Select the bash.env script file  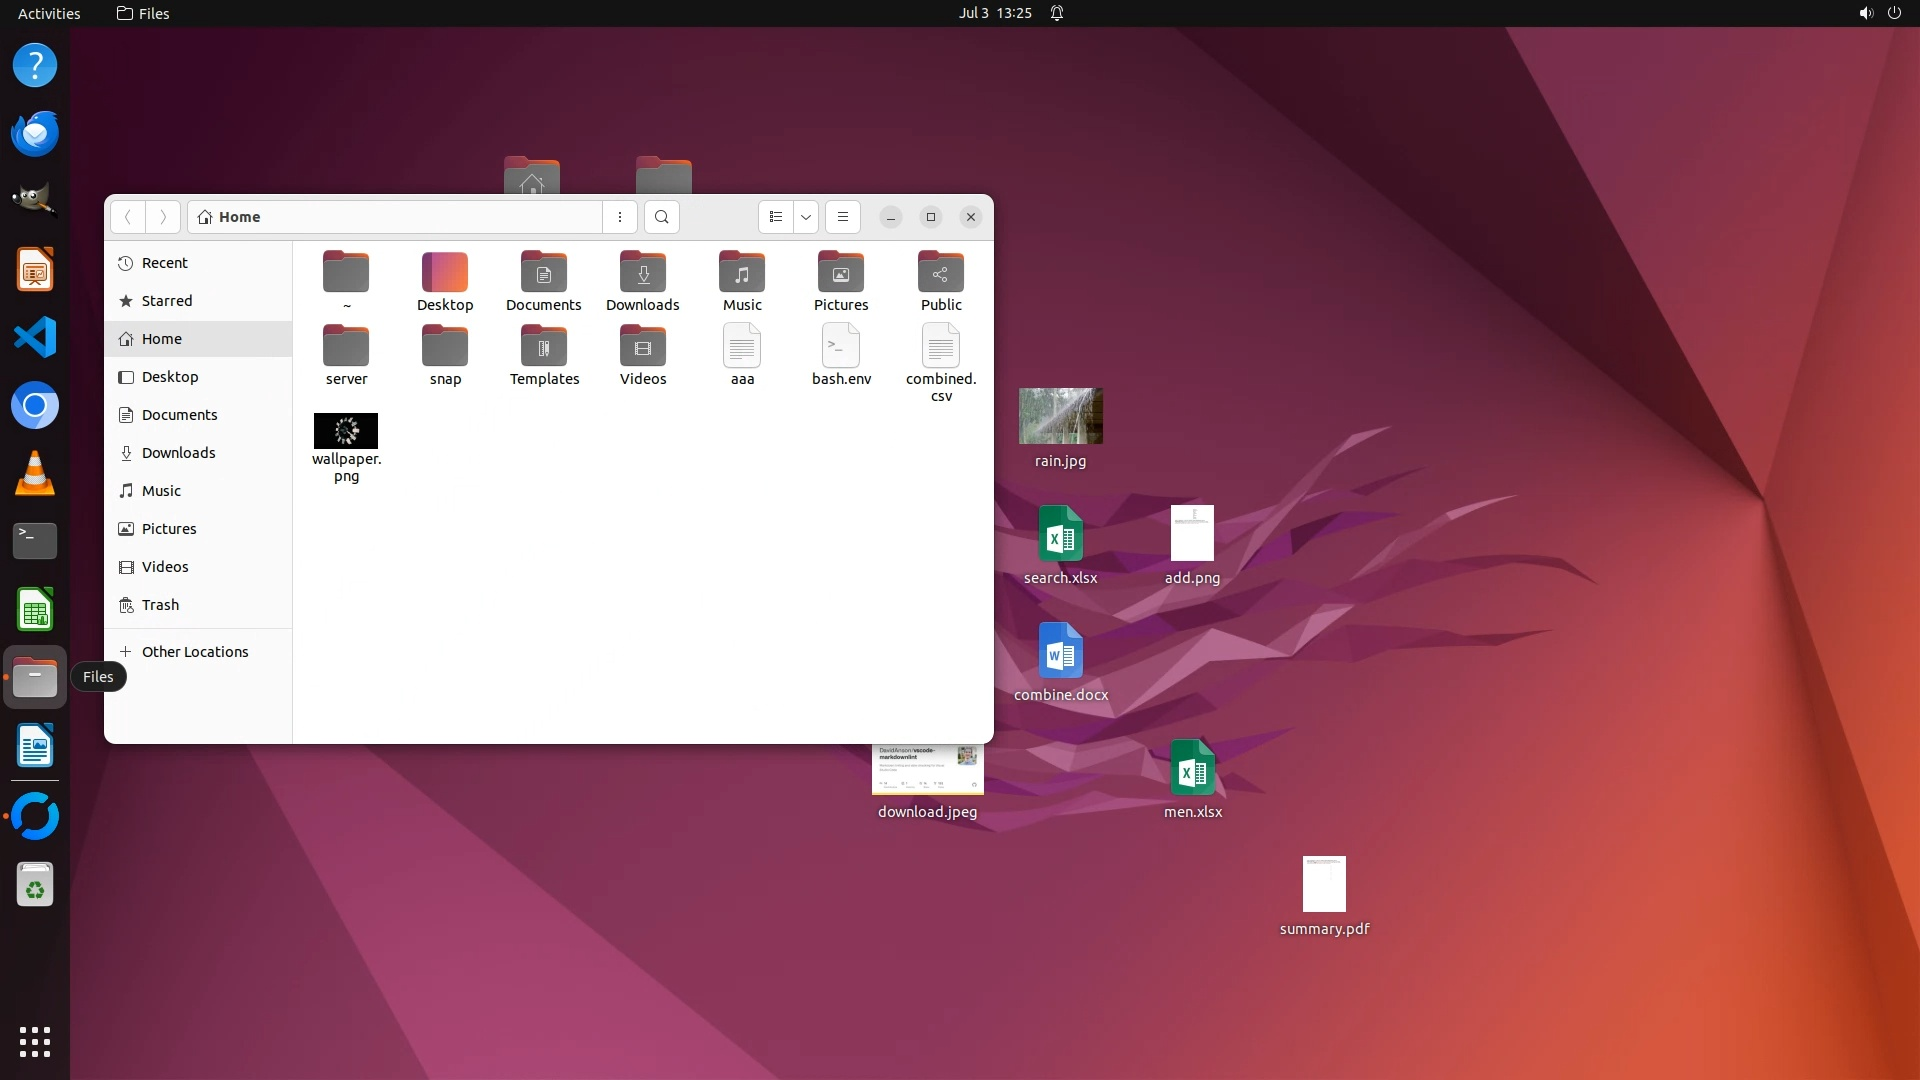[x=841, y=347]
